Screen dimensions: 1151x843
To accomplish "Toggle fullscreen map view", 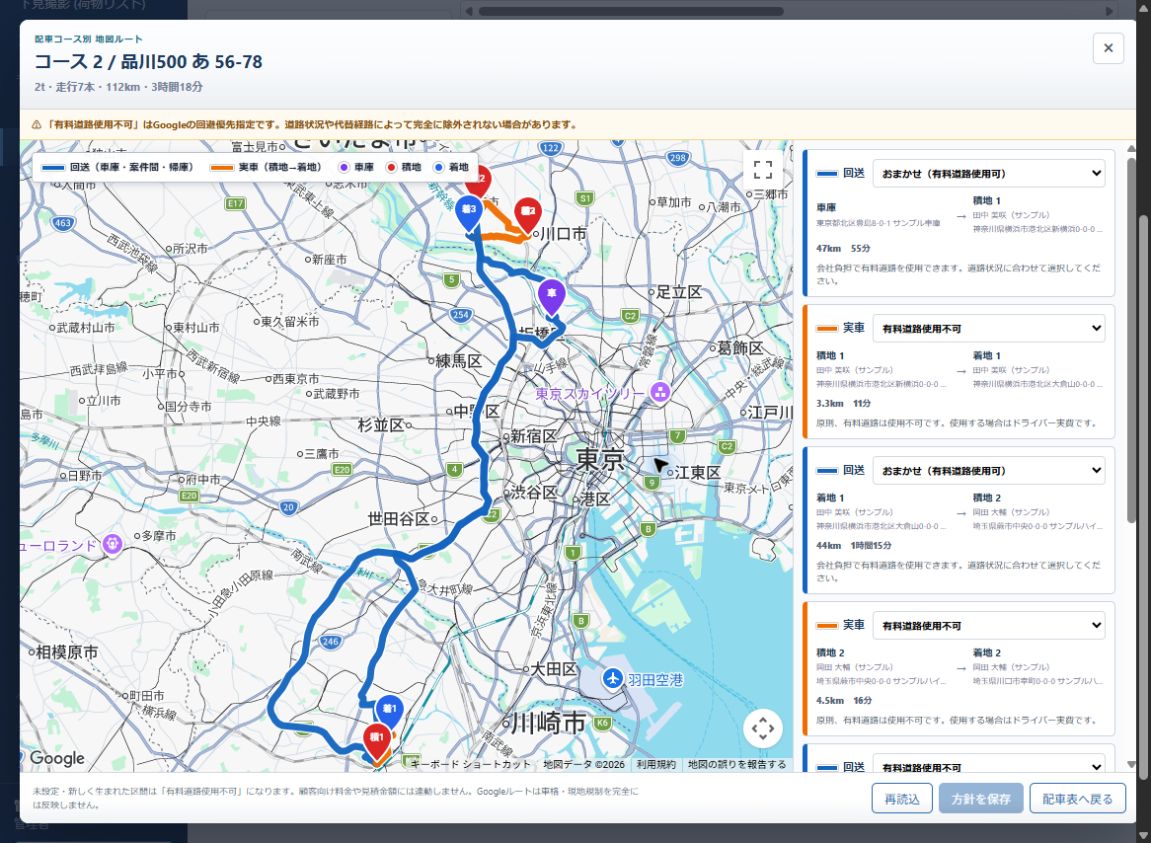I will pos(763,170).
